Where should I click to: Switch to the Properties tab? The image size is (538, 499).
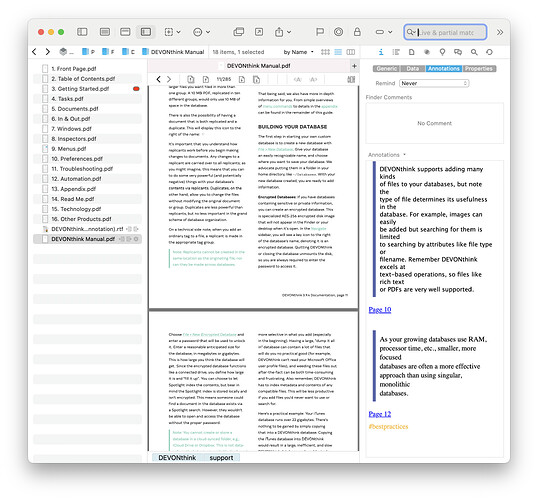pyautogui.click(x=479, y=69)
